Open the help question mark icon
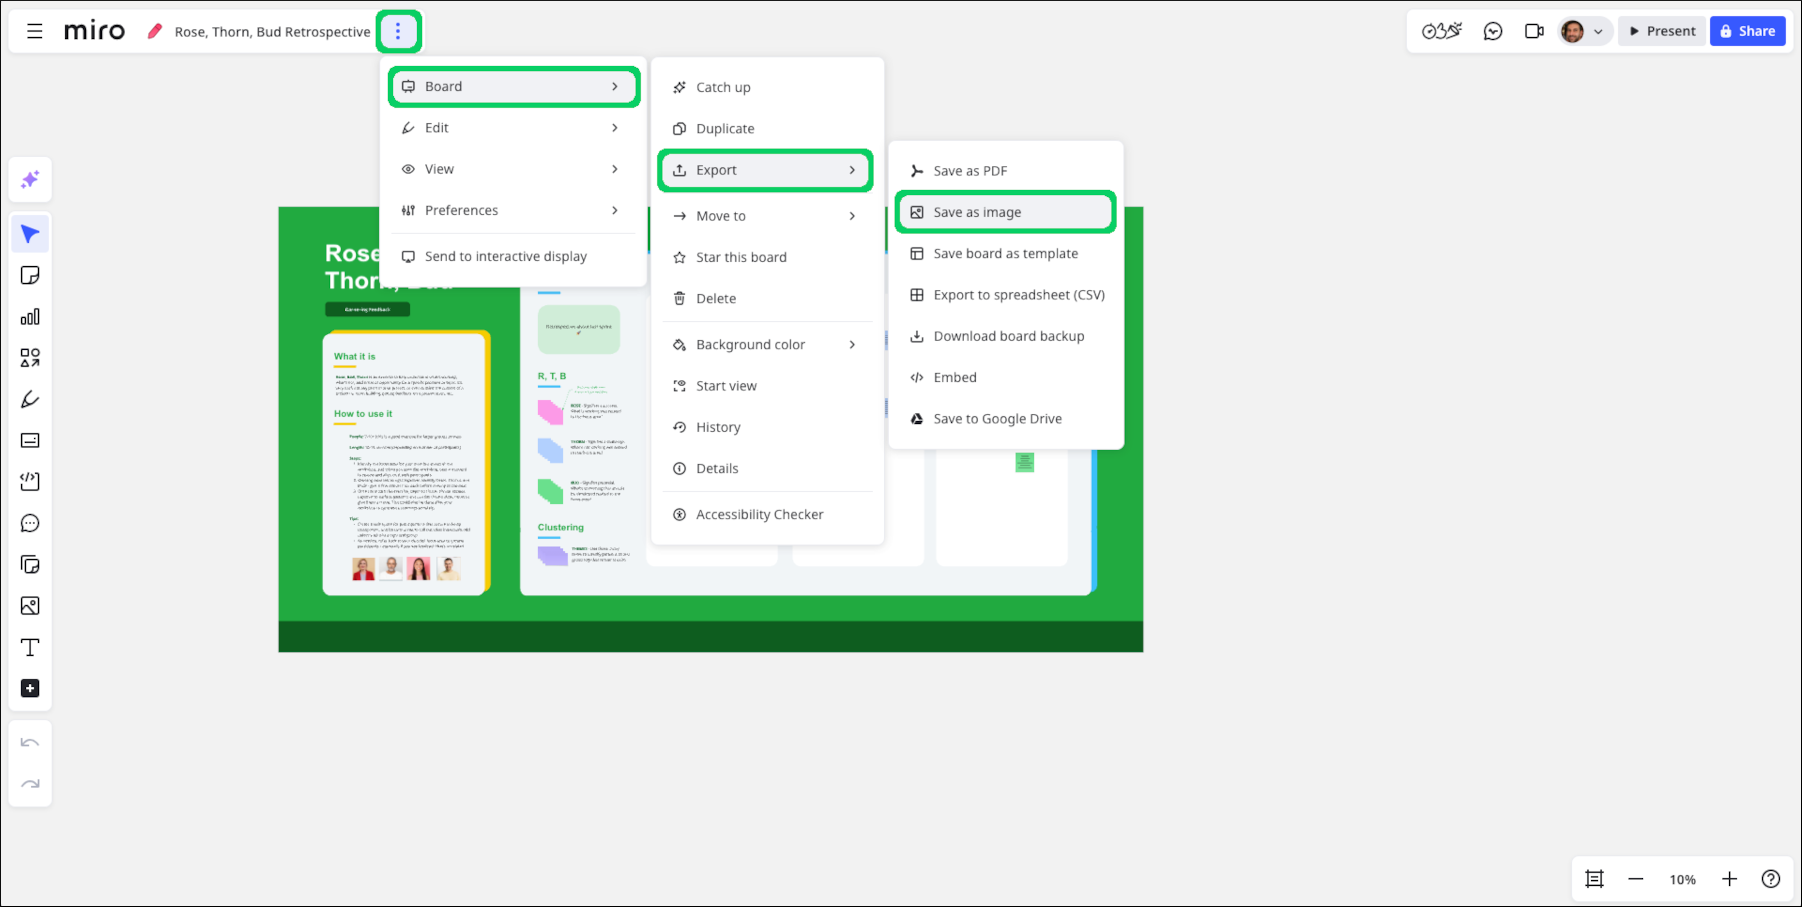1802x907 pixels. coord(1770,879)
